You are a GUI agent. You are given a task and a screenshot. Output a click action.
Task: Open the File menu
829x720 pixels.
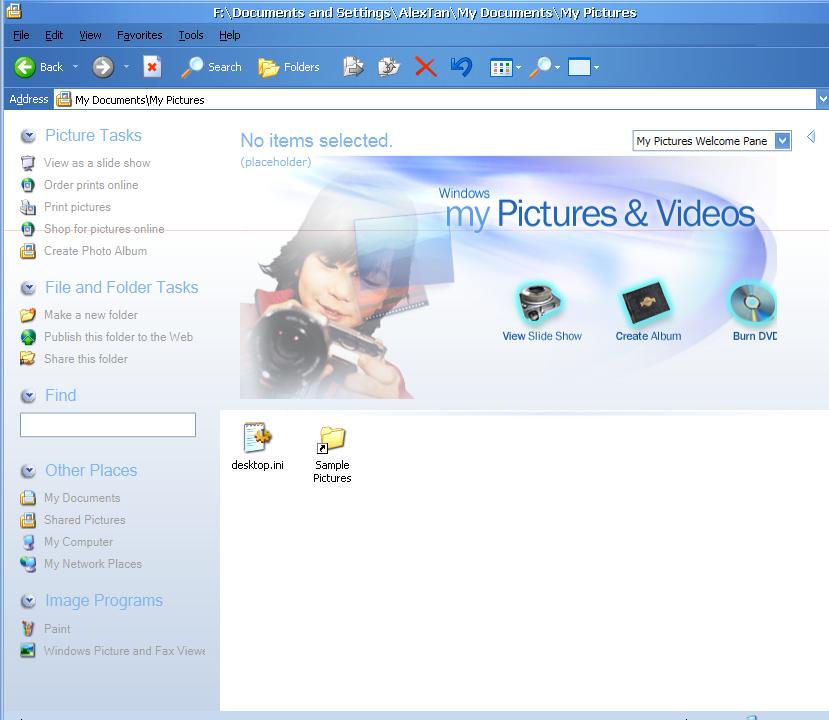coord(21,35)
